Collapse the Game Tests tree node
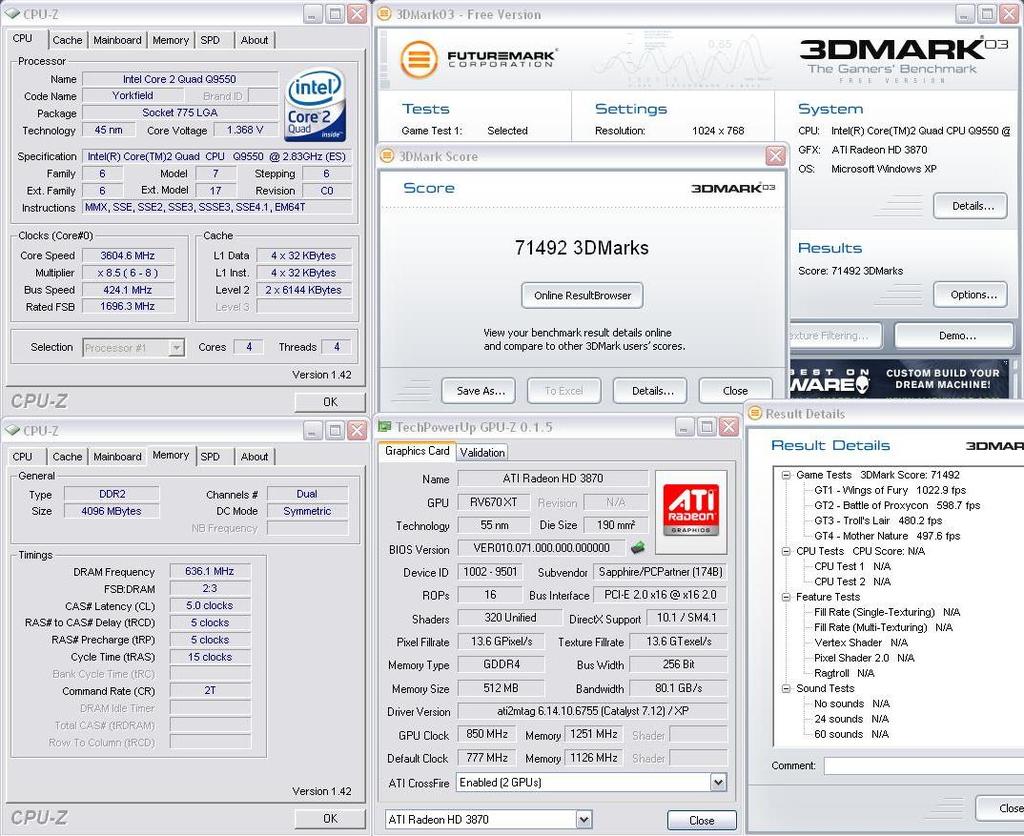 click(786, 475)
